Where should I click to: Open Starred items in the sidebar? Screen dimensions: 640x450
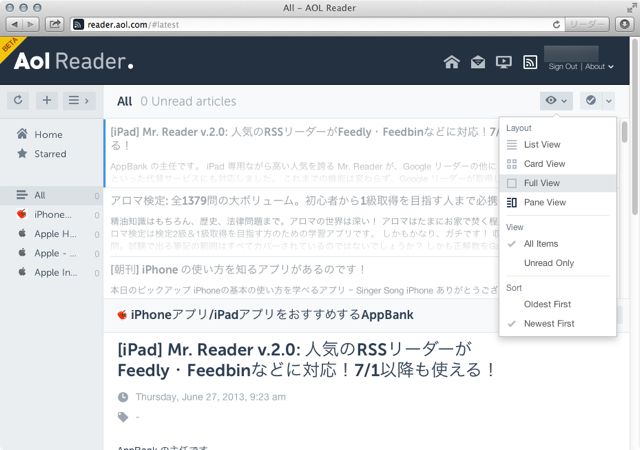52,154
